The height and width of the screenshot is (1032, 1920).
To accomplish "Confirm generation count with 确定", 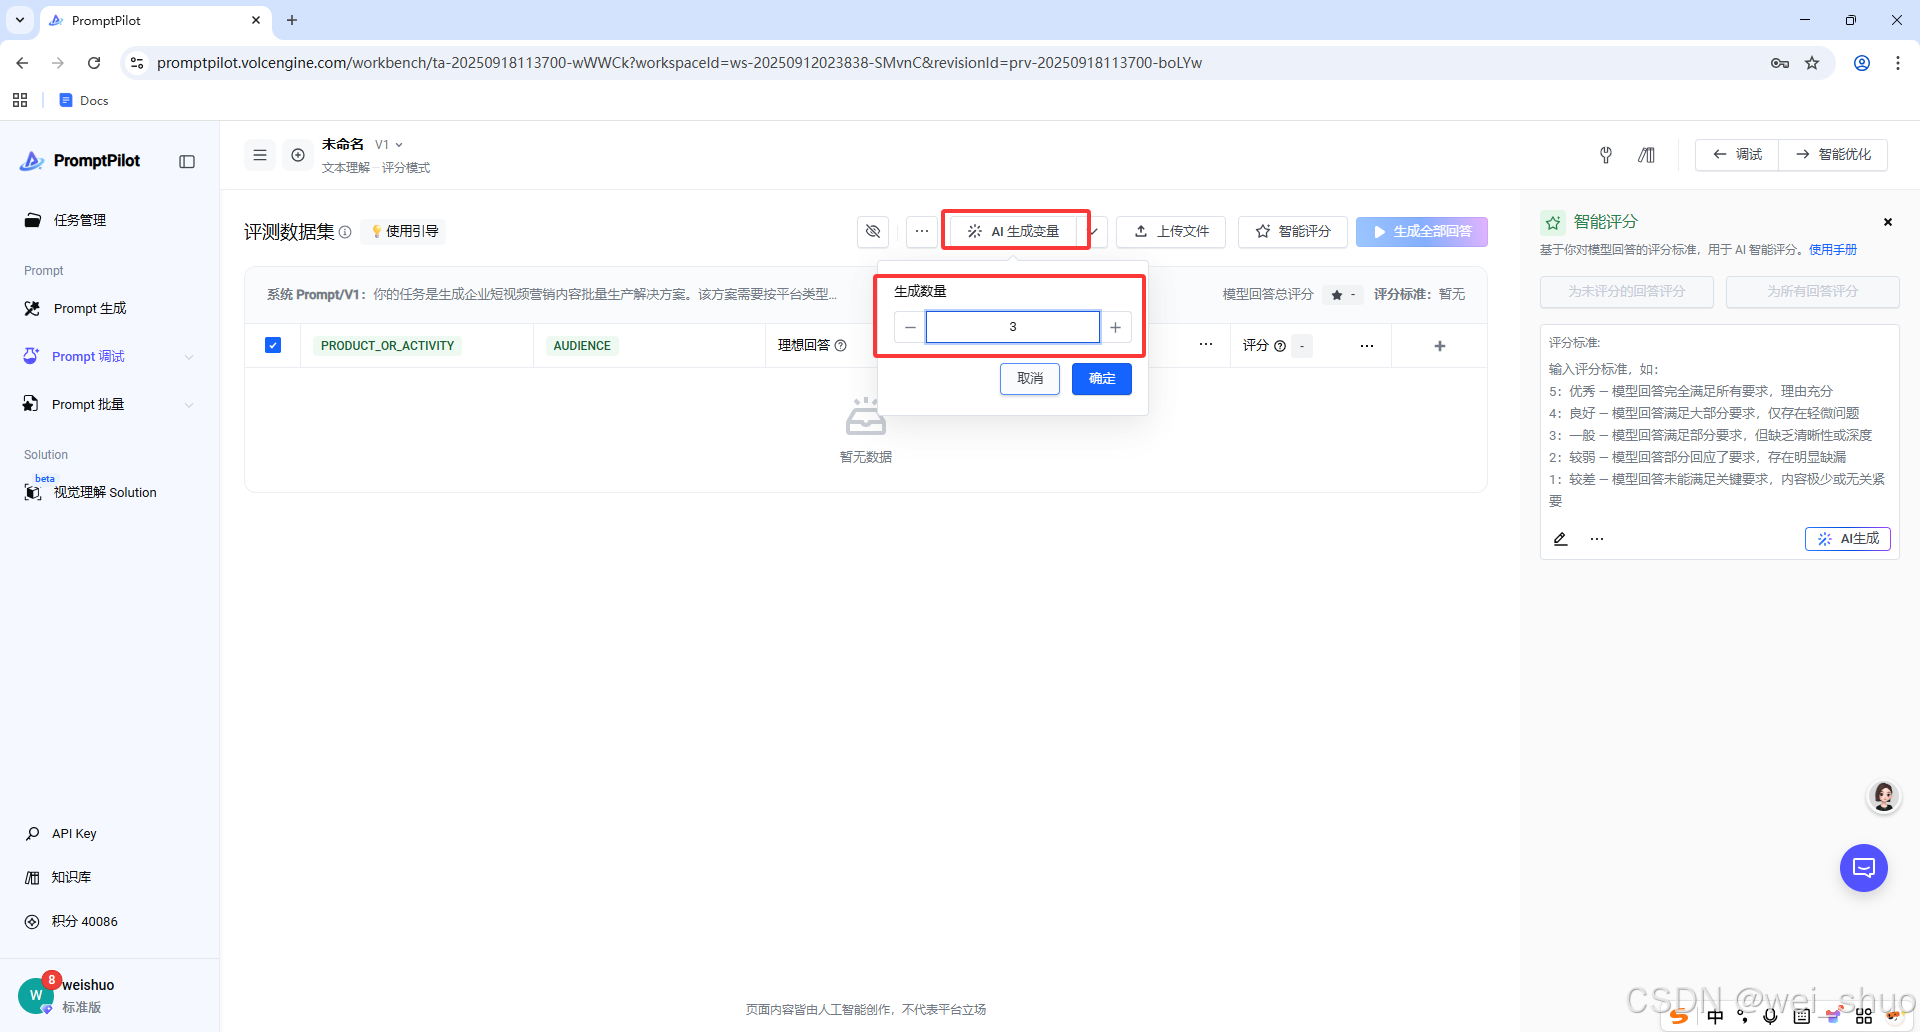I will tap(1102, 379).
